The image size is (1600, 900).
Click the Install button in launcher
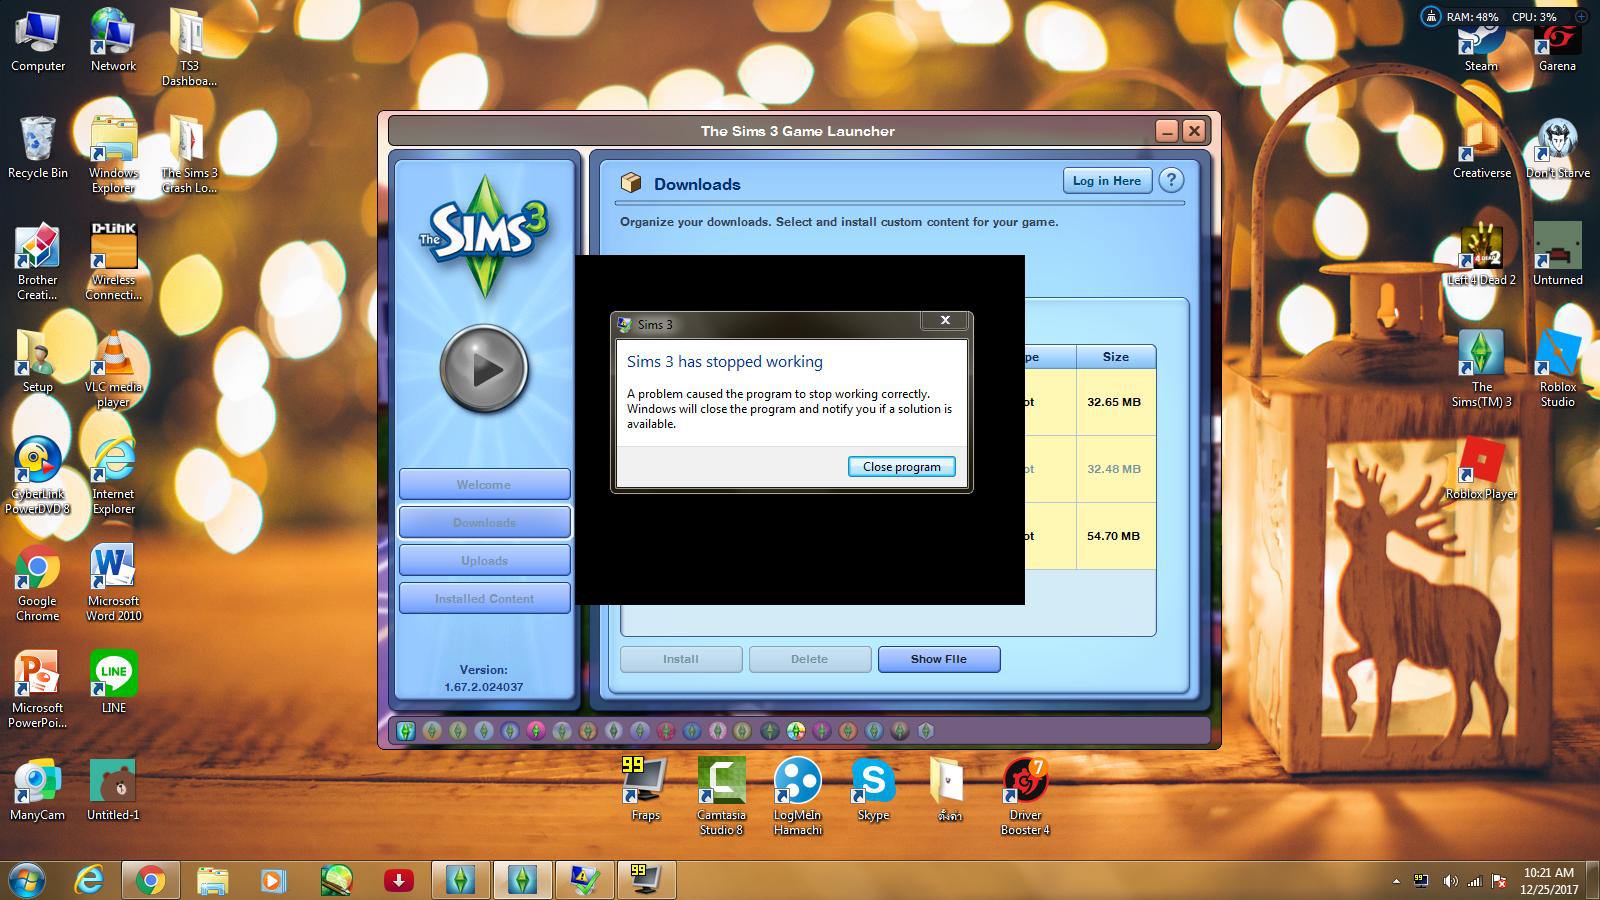[x=681, y=659]
